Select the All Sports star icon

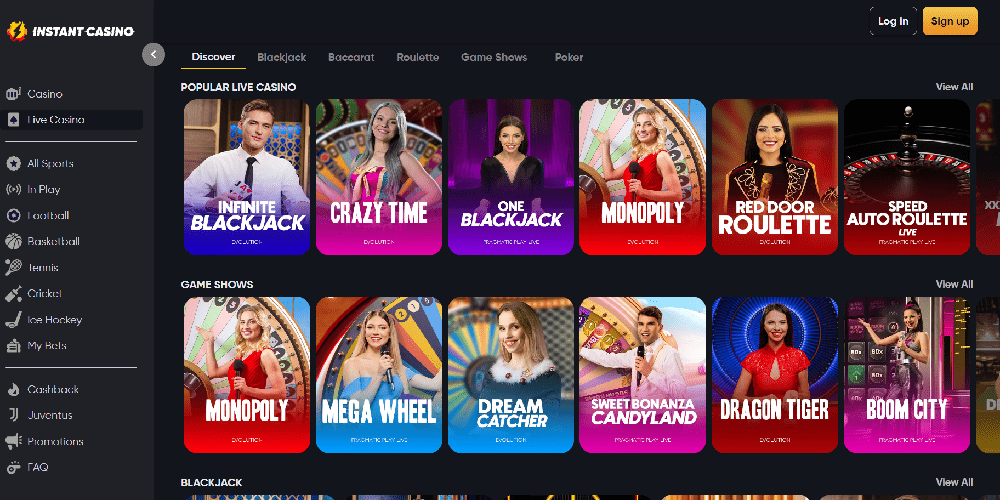coord(13,164)
